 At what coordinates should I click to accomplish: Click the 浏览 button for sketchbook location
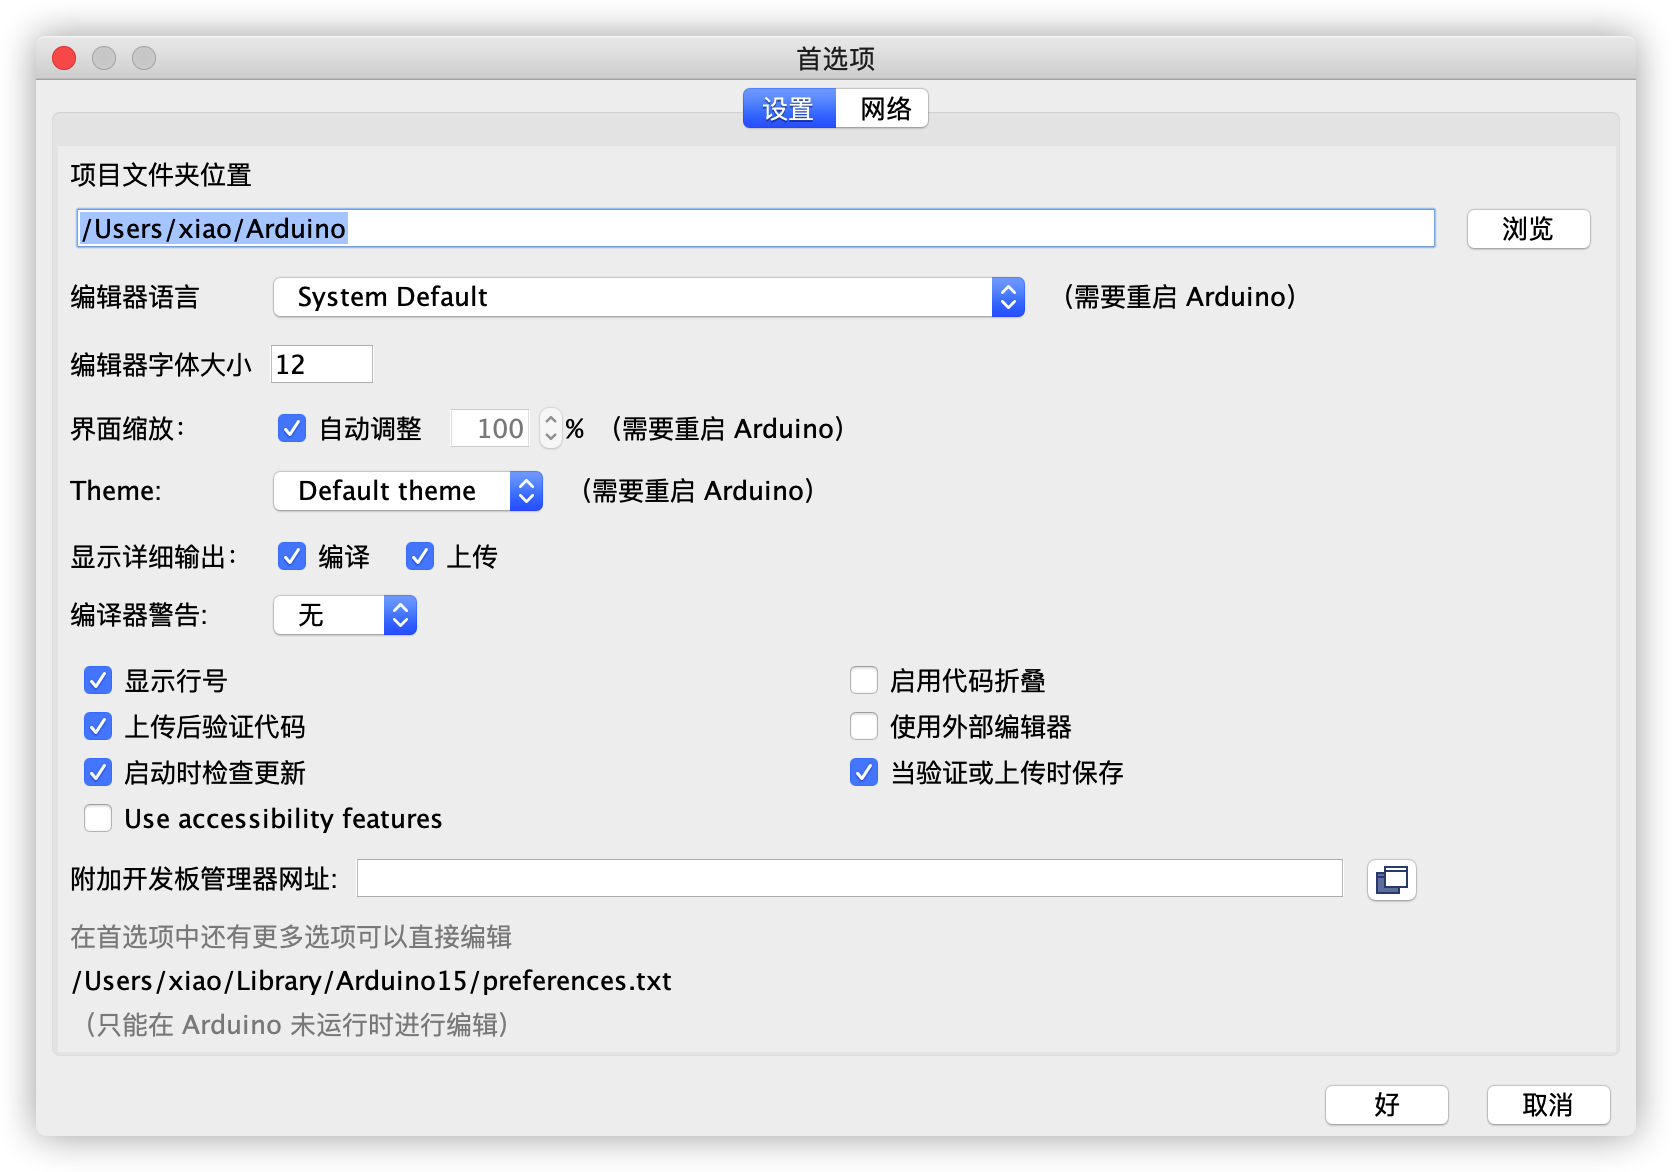click(1528, 229)
